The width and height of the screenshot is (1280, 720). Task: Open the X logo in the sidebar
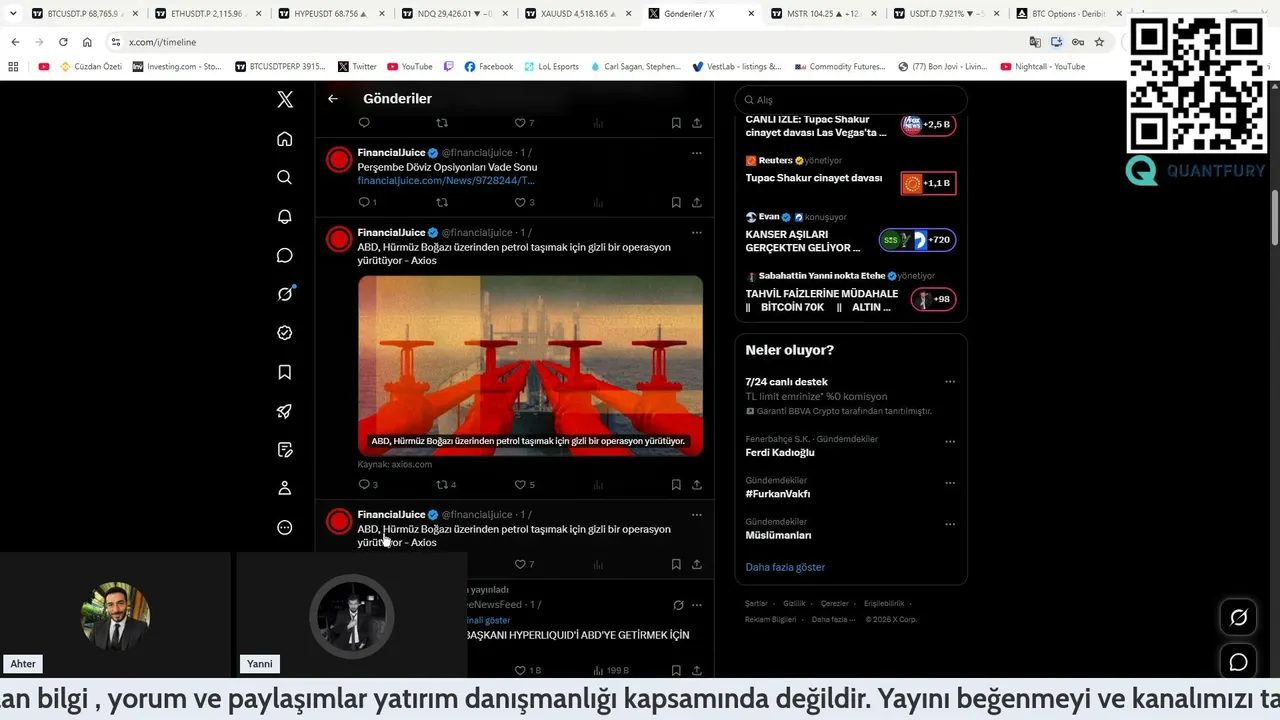click(285, 99)
